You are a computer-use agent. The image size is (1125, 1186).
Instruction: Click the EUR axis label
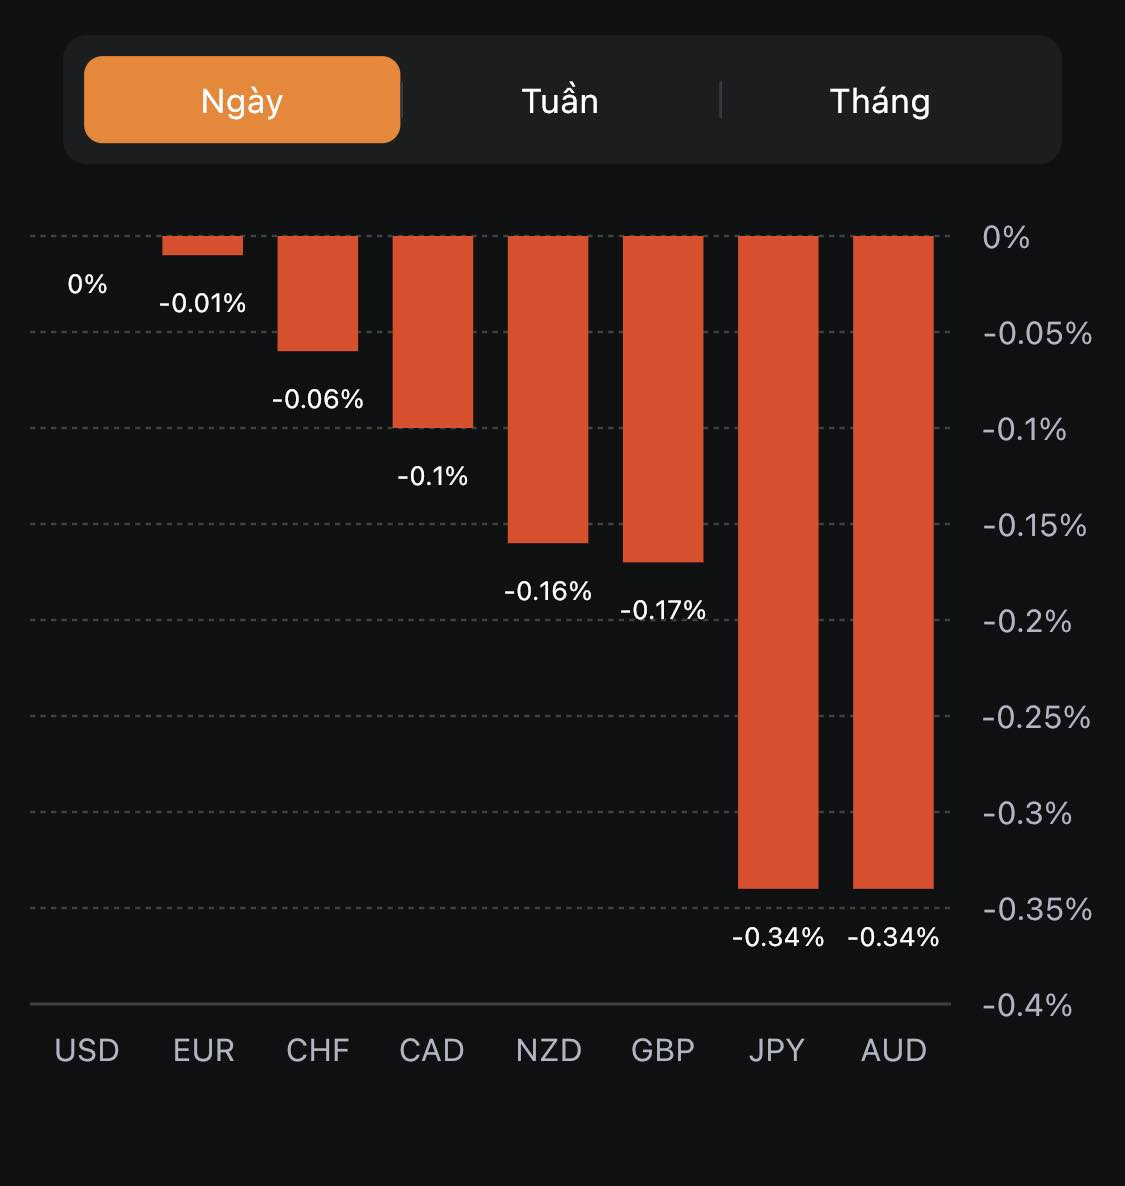(x=204, y=1050)
